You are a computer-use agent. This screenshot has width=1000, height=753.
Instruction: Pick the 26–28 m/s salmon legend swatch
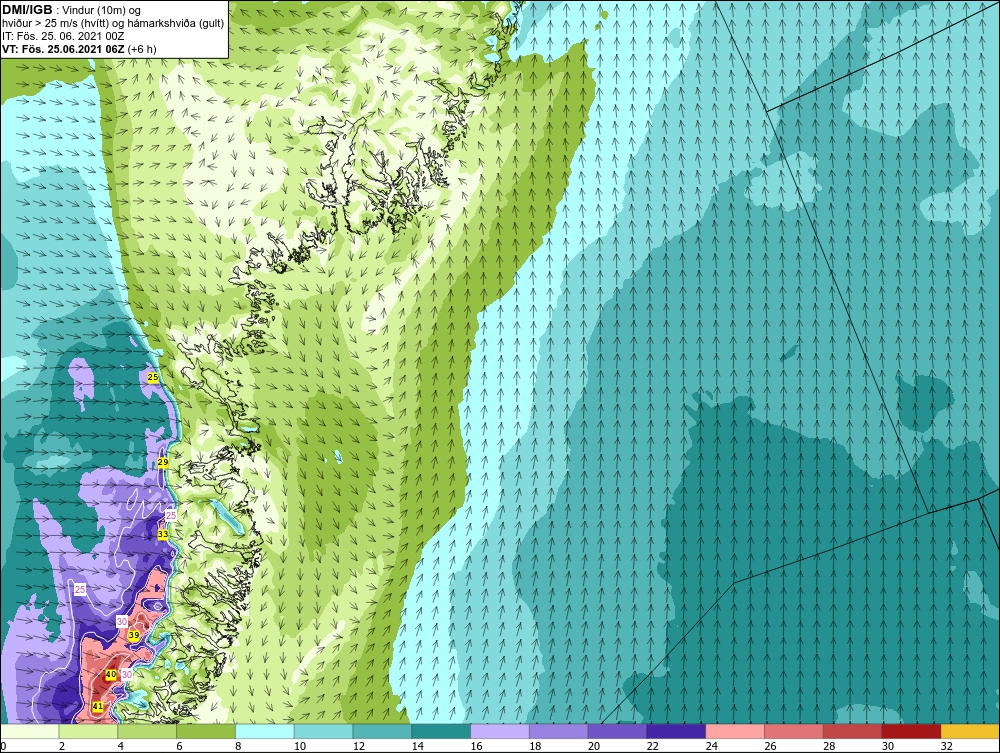(793, 731)
